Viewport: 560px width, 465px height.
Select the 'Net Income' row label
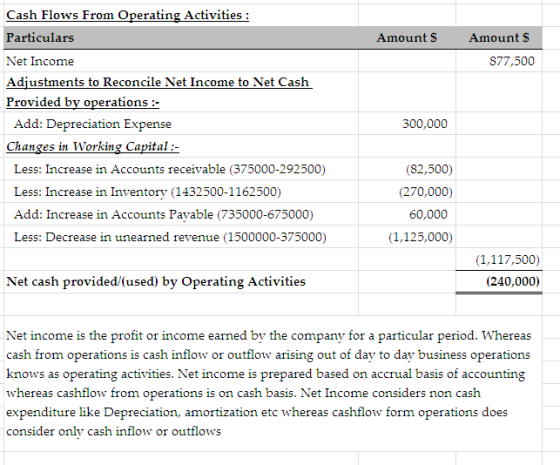click(x=40, y=61)
